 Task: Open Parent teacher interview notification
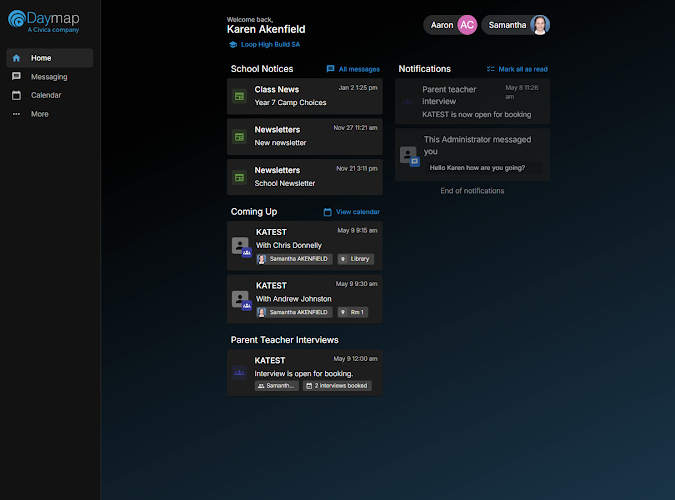tap(472, 102)
